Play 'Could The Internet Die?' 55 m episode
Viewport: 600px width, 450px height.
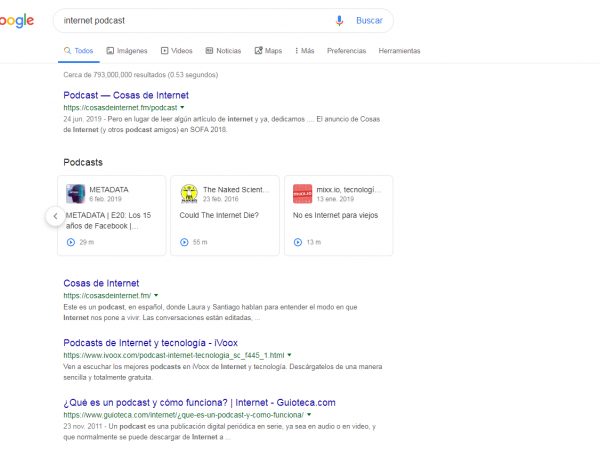[x=184, y=242]
